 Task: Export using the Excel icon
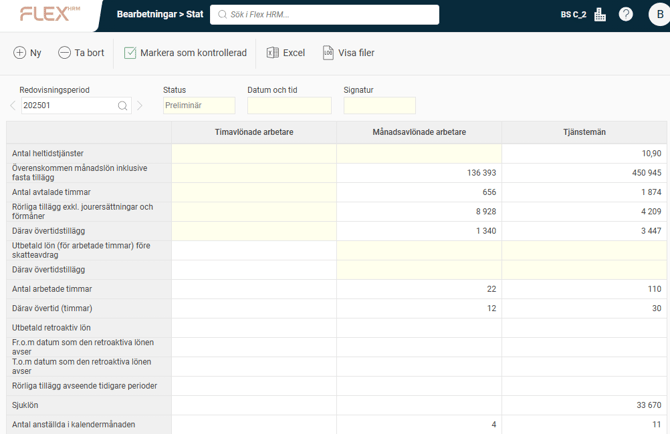tap(273, 53)
